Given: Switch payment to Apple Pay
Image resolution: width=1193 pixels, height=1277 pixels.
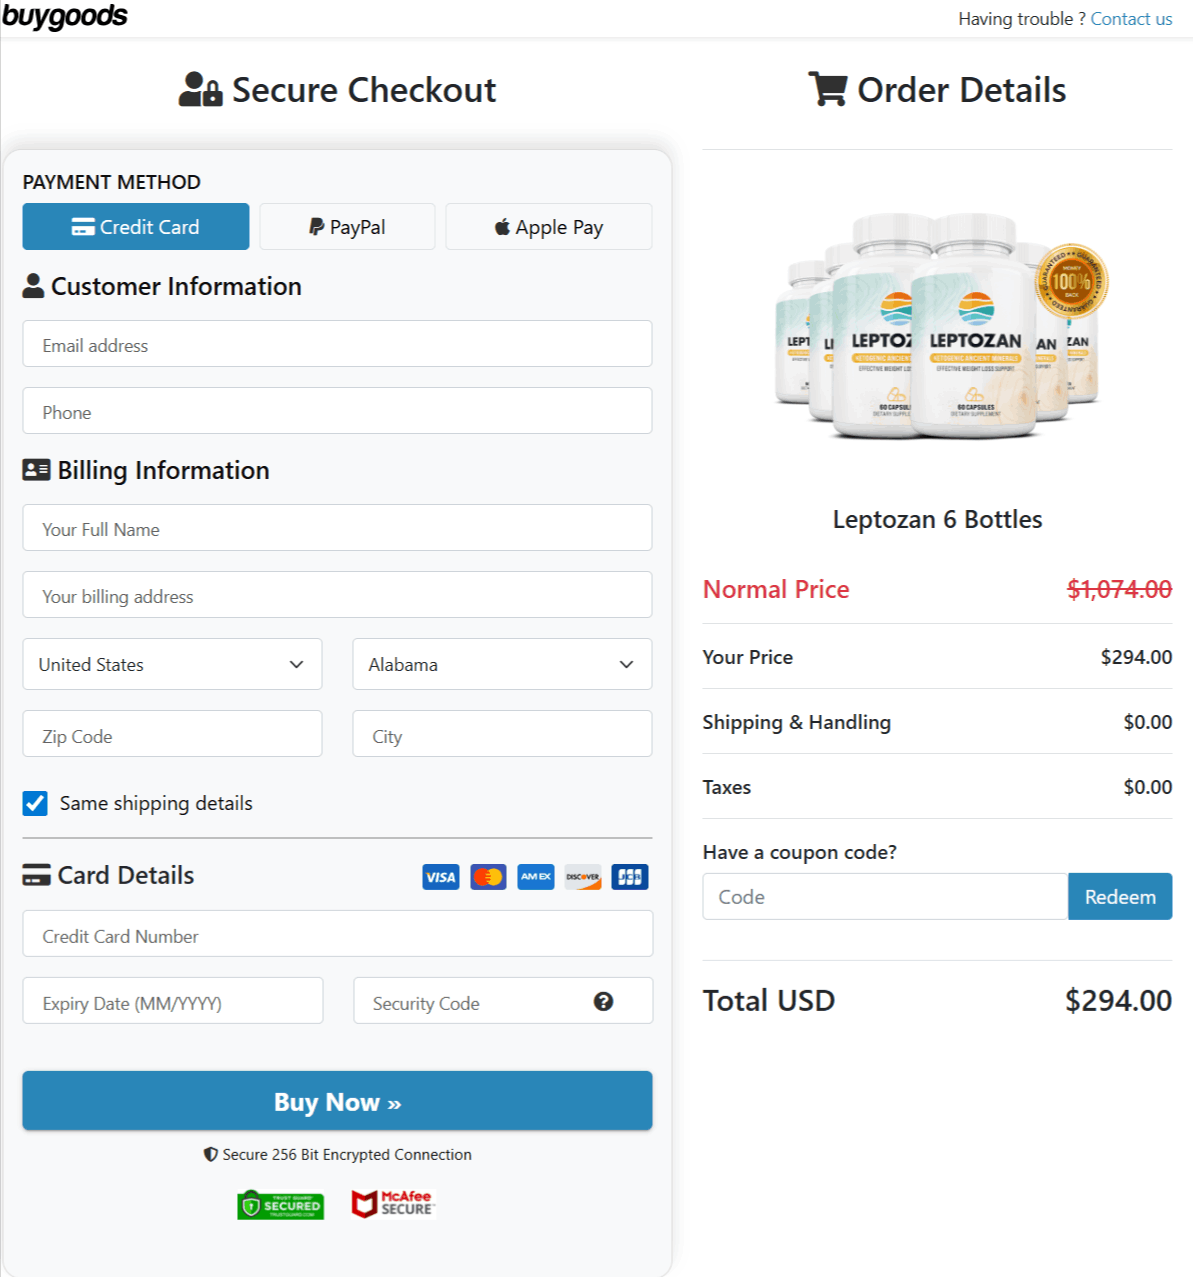Looking at the screenshot, I should [x=548, y=226].
